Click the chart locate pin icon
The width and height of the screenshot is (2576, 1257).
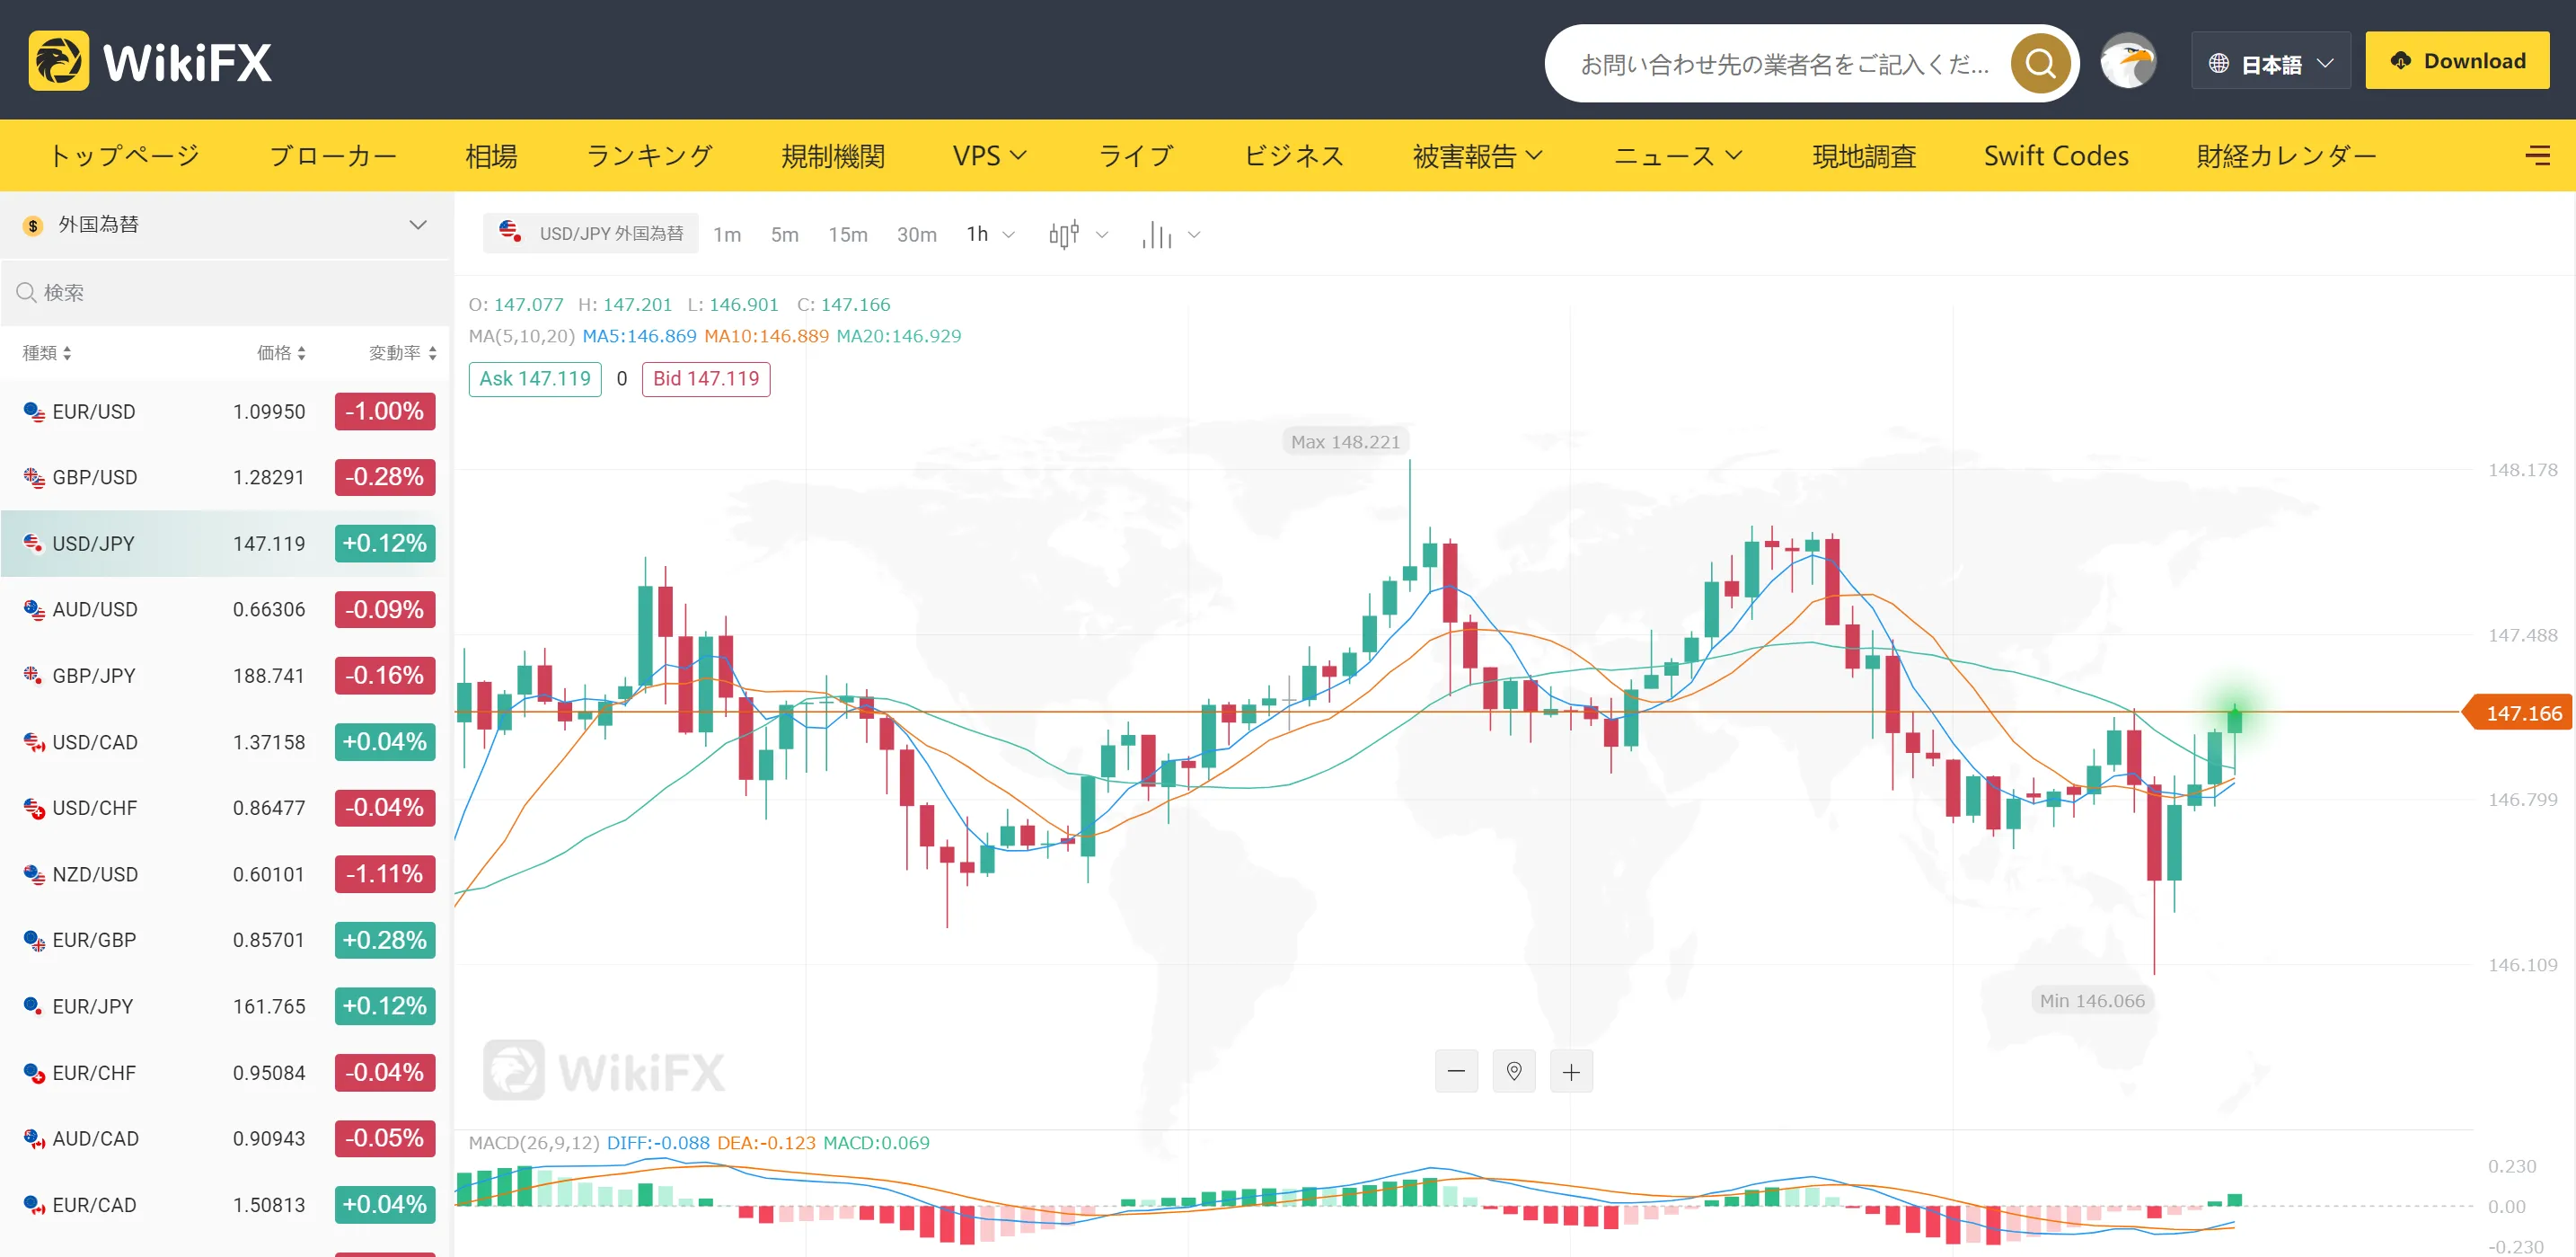pos(1514,1071)
